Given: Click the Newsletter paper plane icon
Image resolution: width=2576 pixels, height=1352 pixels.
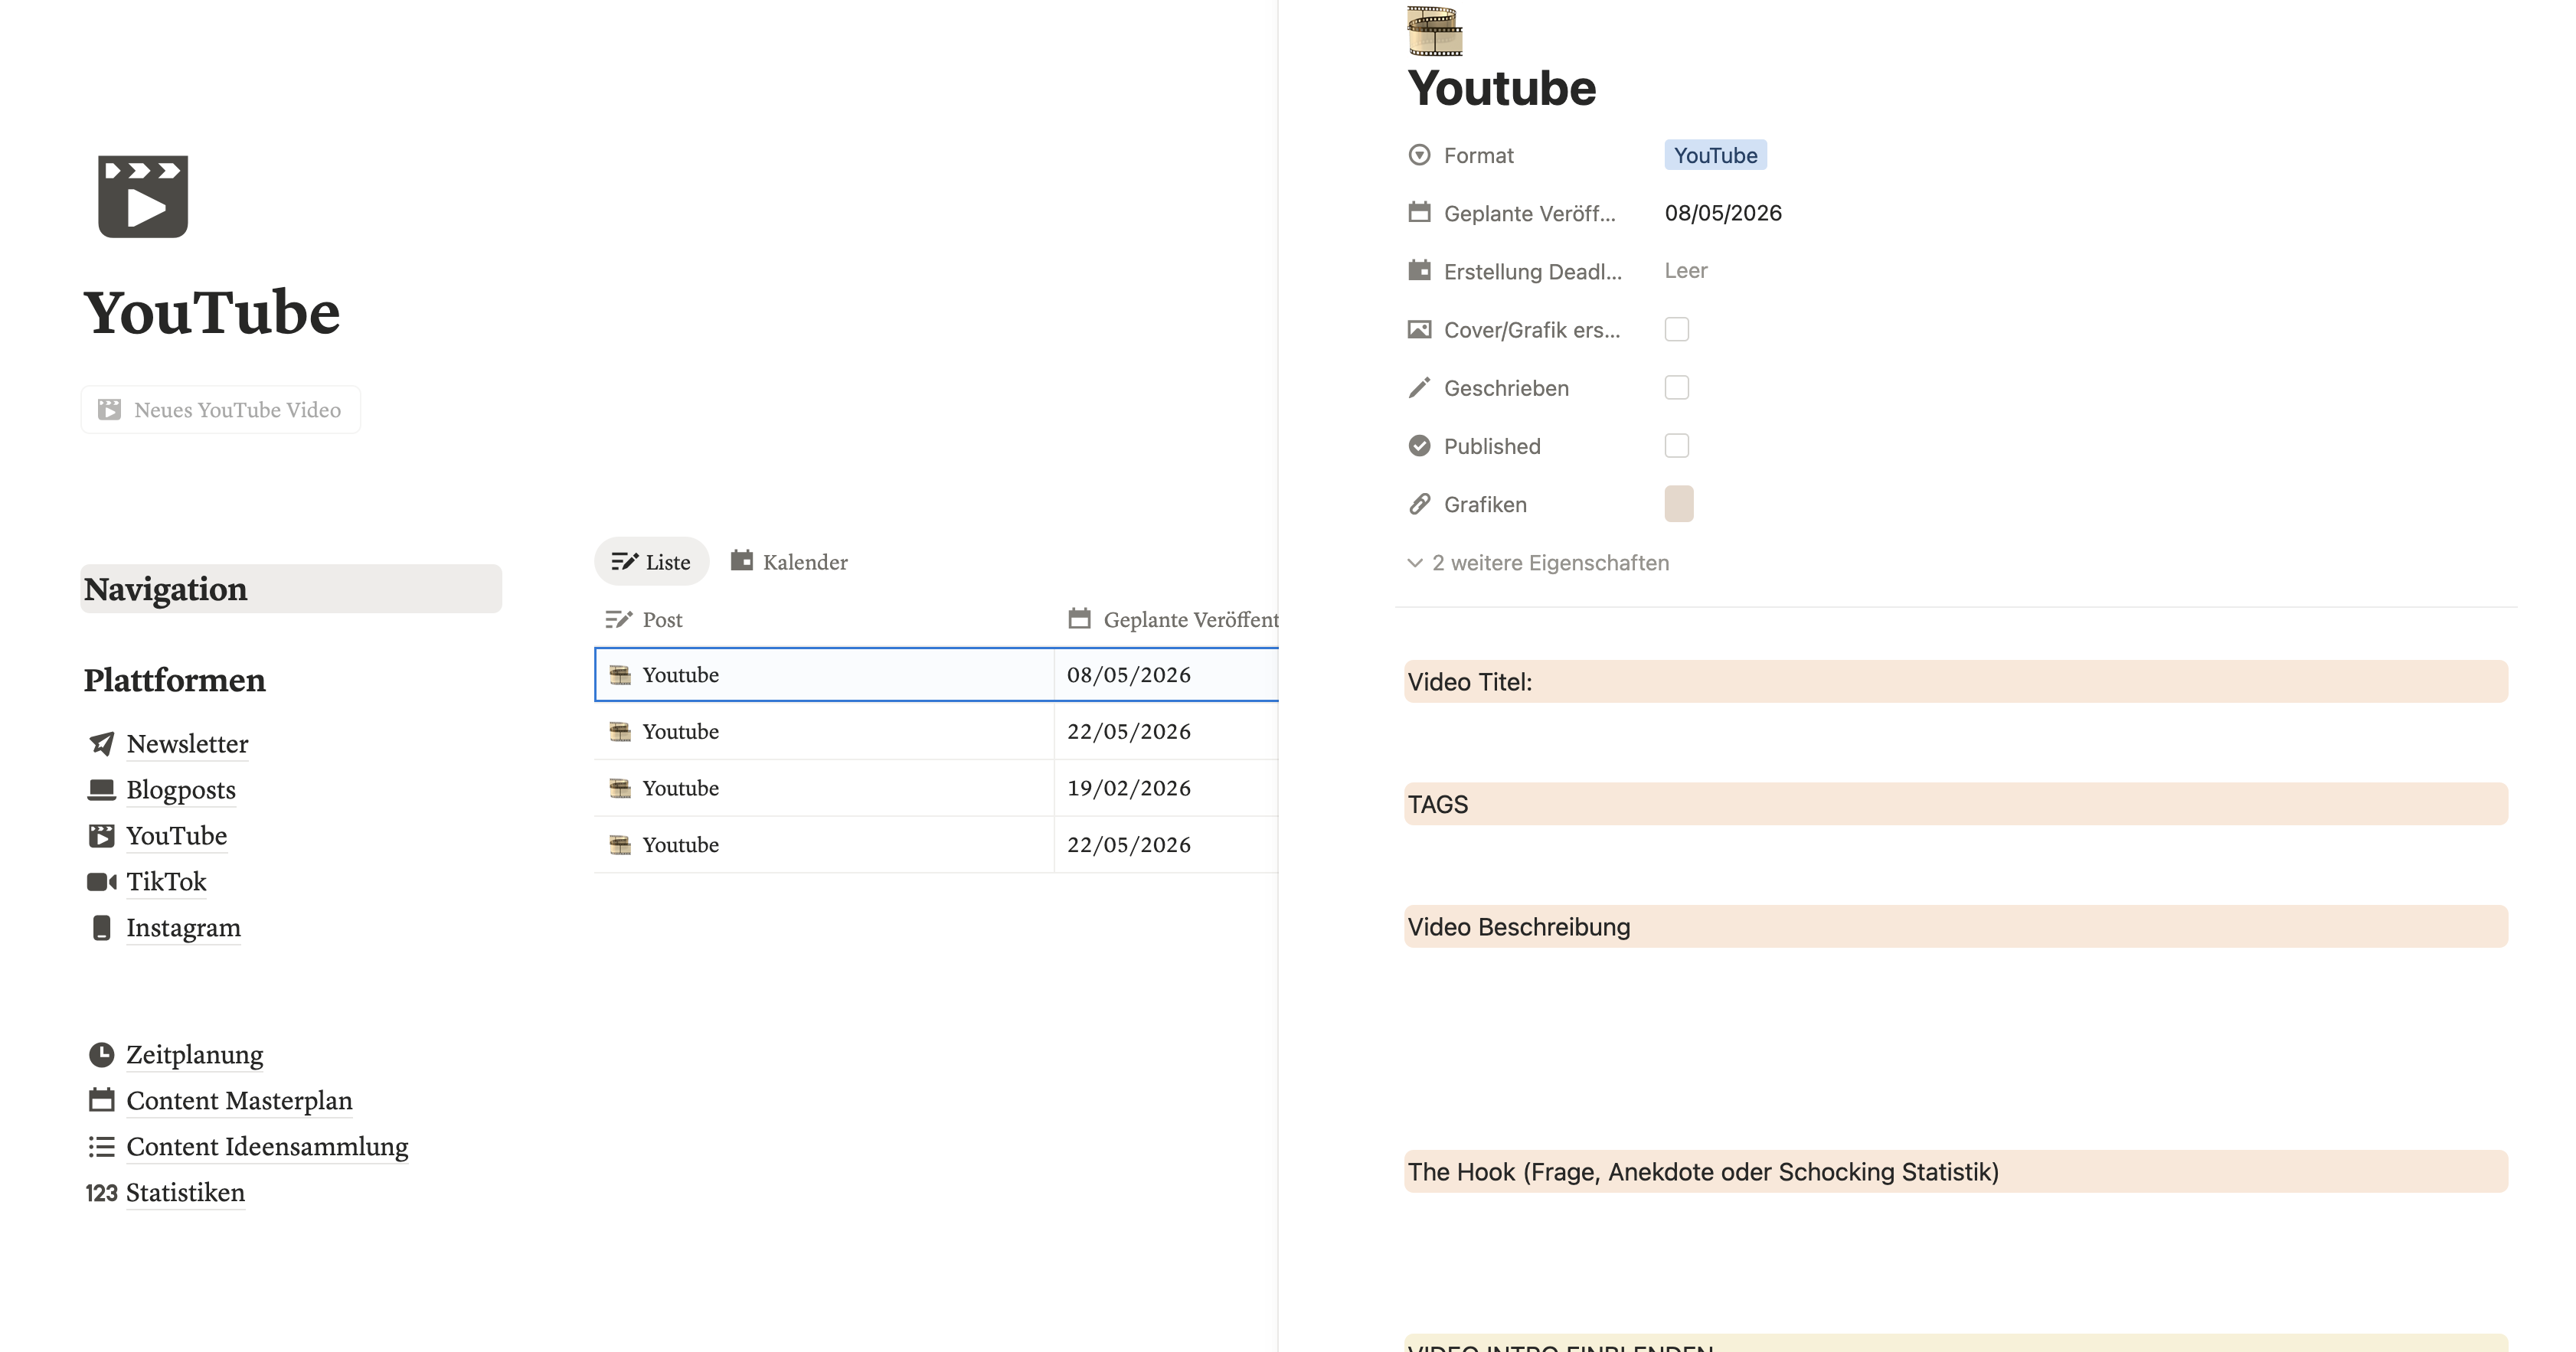Looking at the screenshot, I should pos(101,744).
